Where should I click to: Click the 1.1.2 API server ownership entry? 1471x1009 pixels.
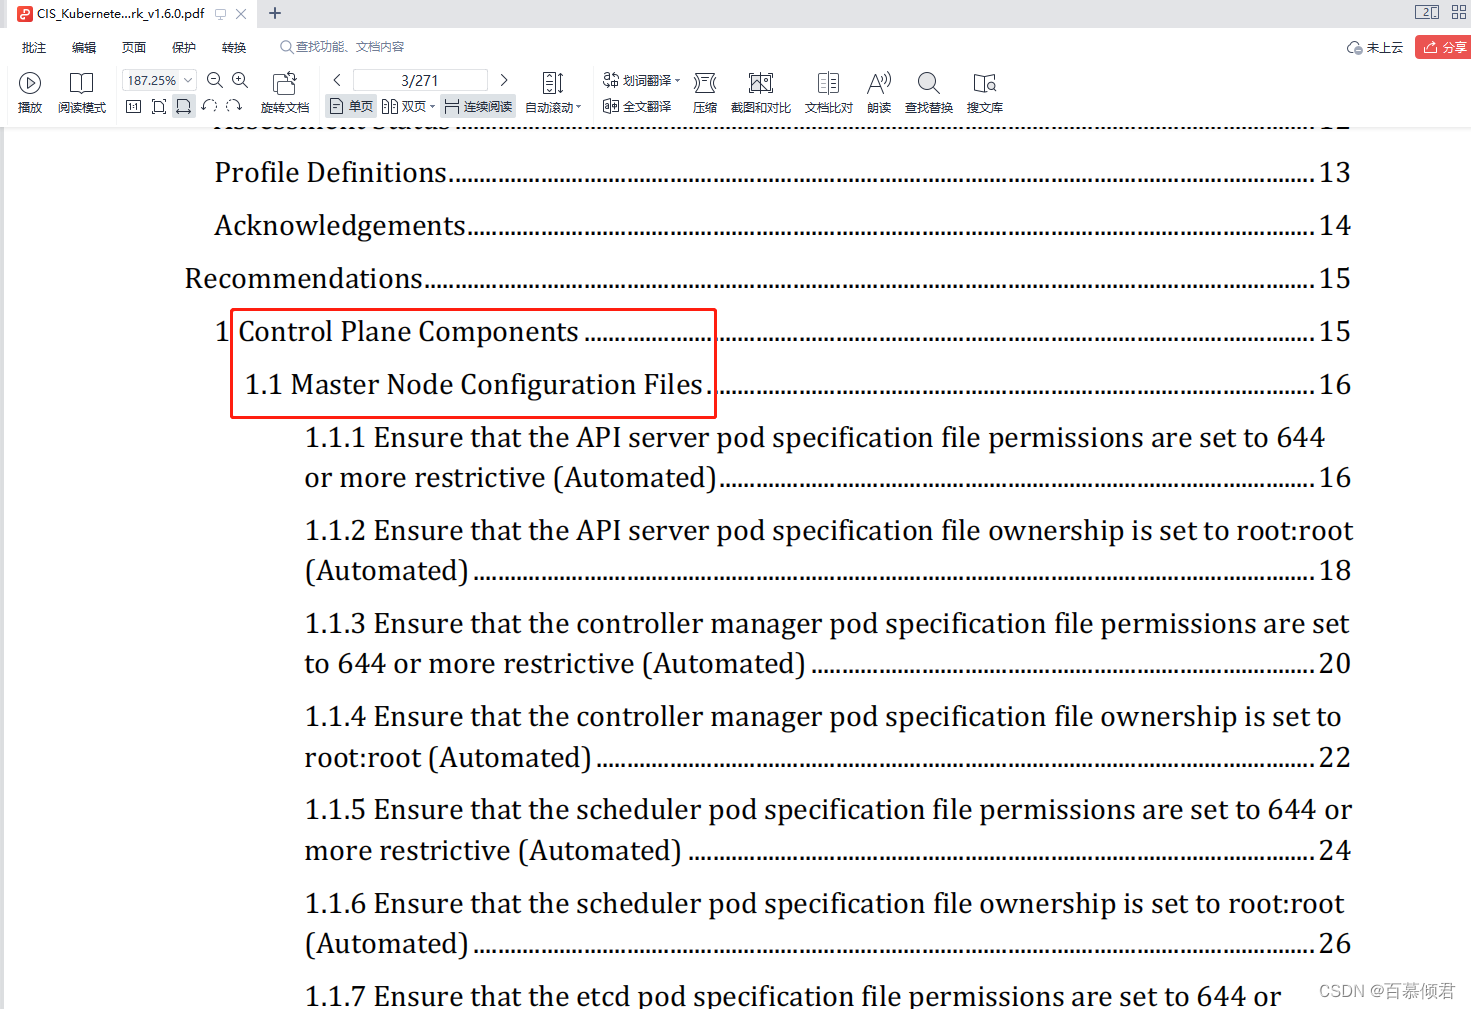tap(828, 550)
